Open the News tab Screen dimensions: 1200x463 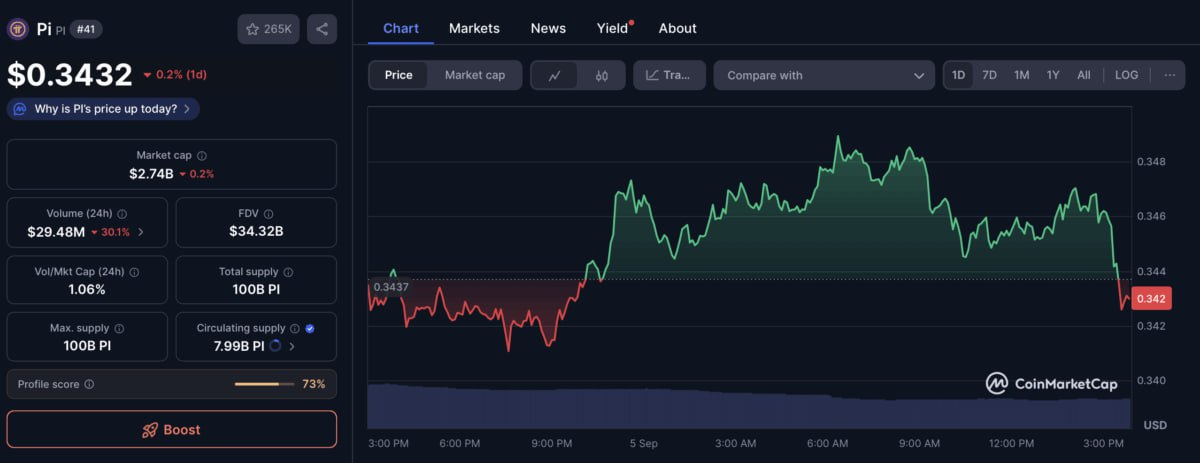point(548,28)
